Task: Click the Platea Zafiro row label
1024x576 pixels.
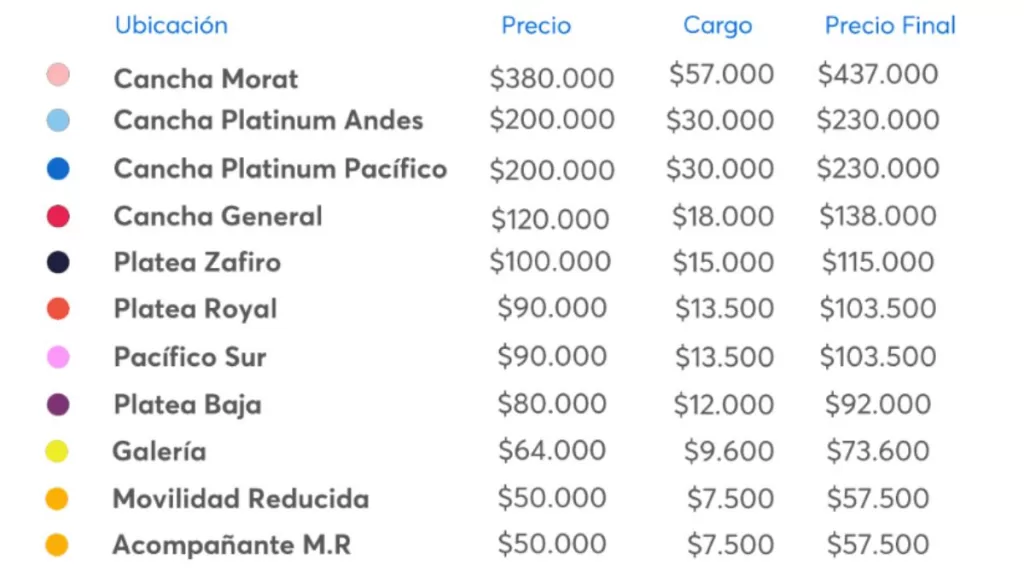Action: click(x=197, y=263)
